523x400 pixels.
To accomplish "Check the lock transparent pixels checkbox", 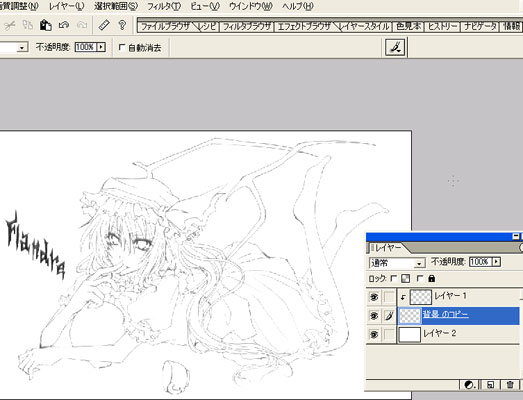I will click(x=394, y=278).
